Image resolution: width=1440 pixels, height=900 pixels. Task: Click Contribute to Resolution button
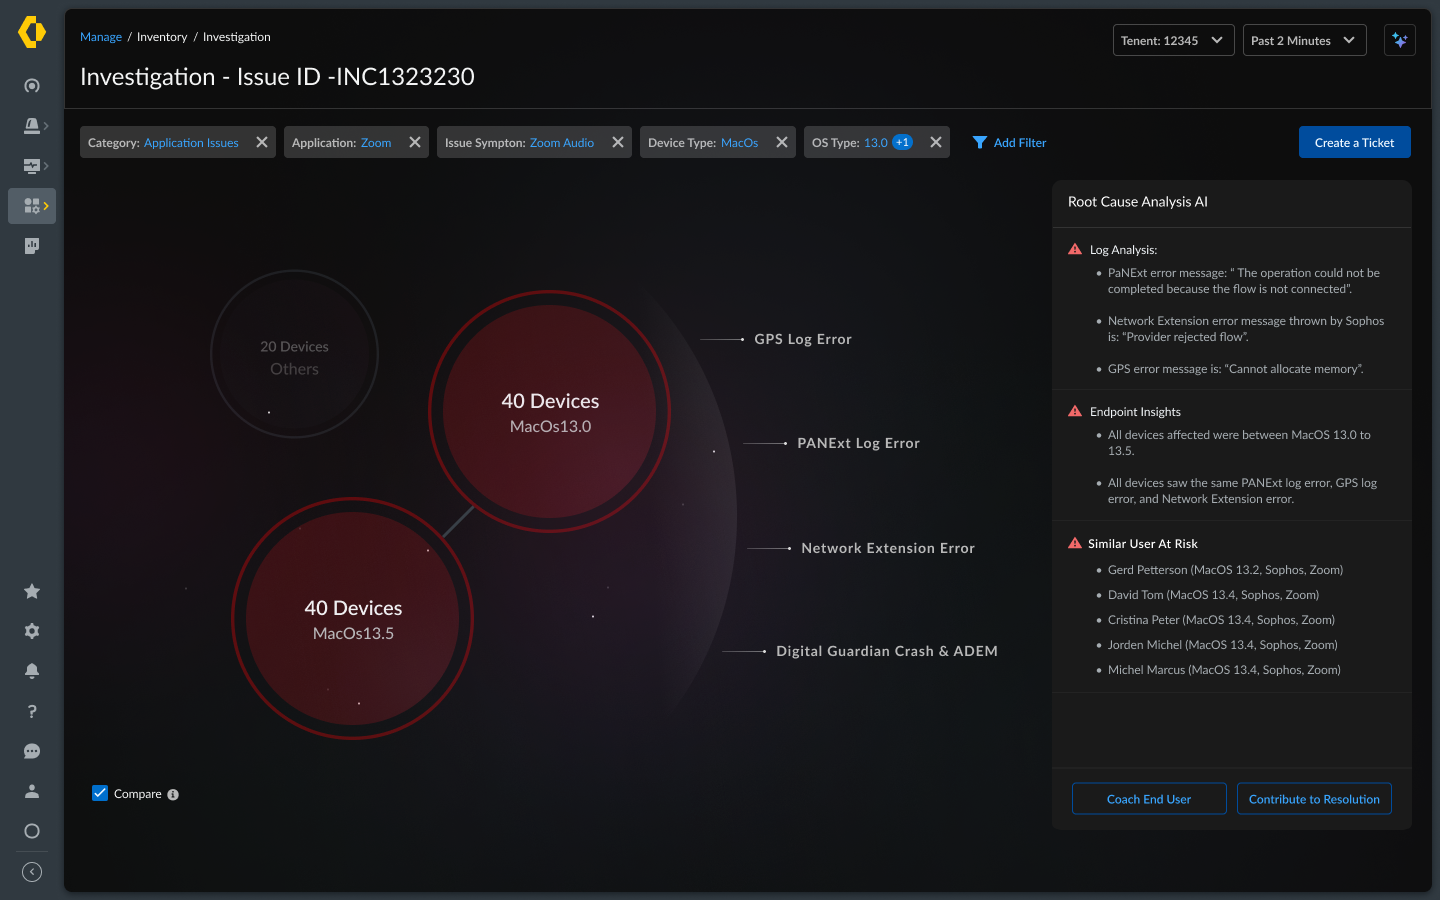click(x=1314, y=799)
